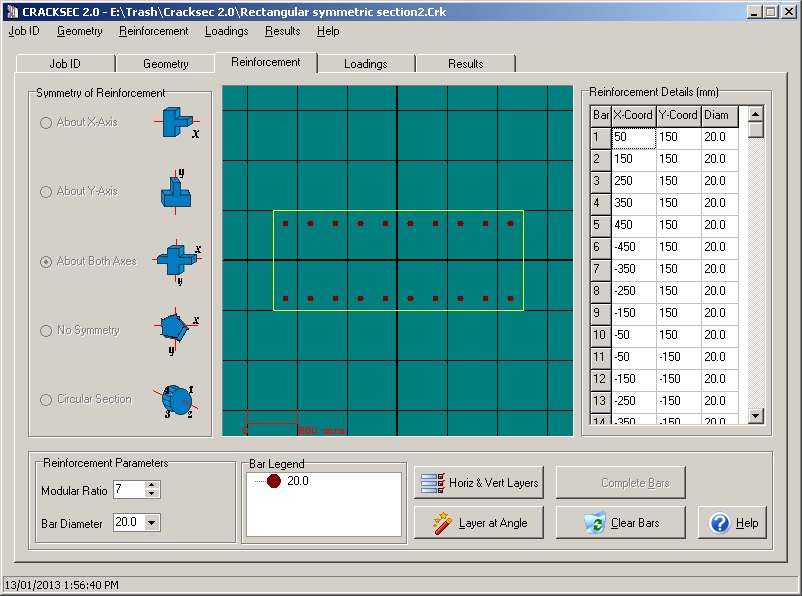Viewport: 802px width, 596px height.
Task: Click the Clear Bars button
Action: pos(620,522)
